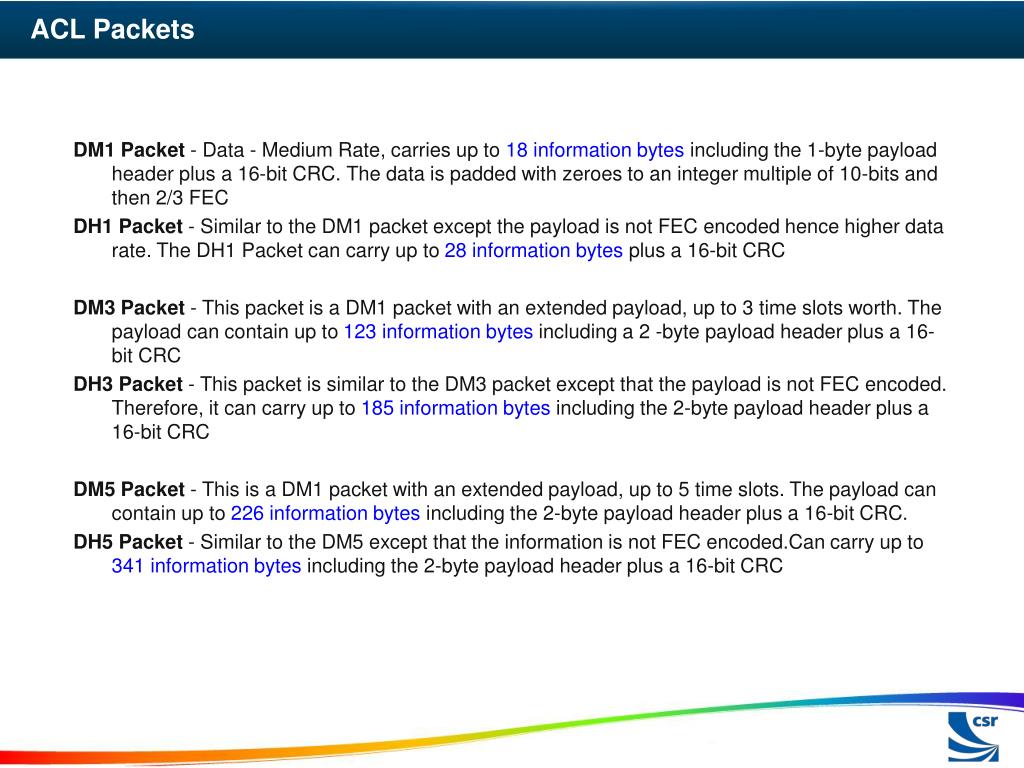Screen dimensions: 1024x768
Task: Open the 185 information bytes link
Action: [456, 408]
